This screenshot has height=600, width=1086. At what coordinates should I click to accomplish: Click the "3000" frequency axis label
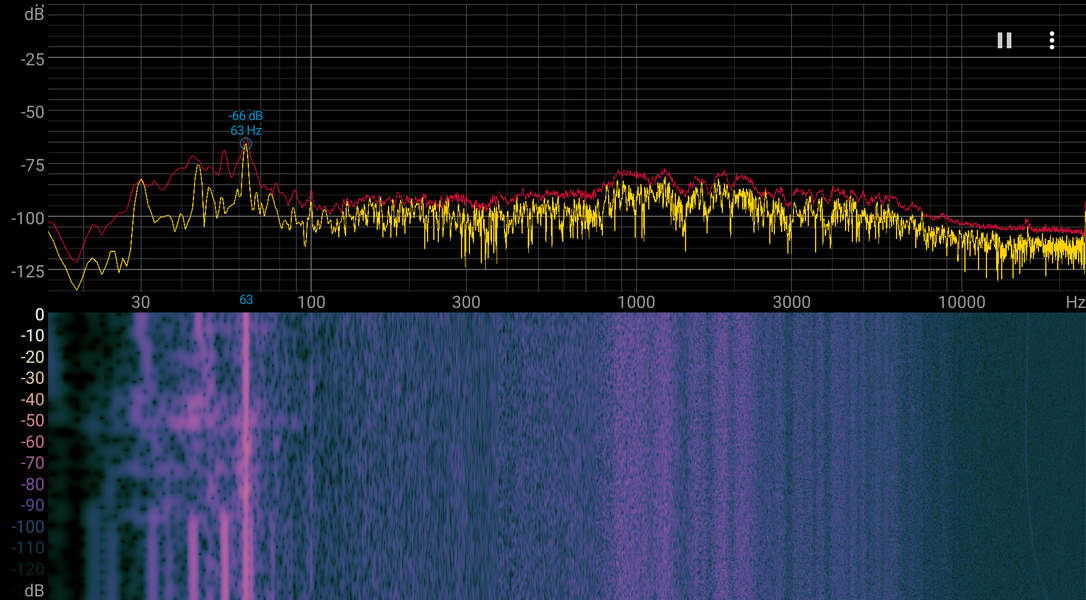(x=792, y=302)
